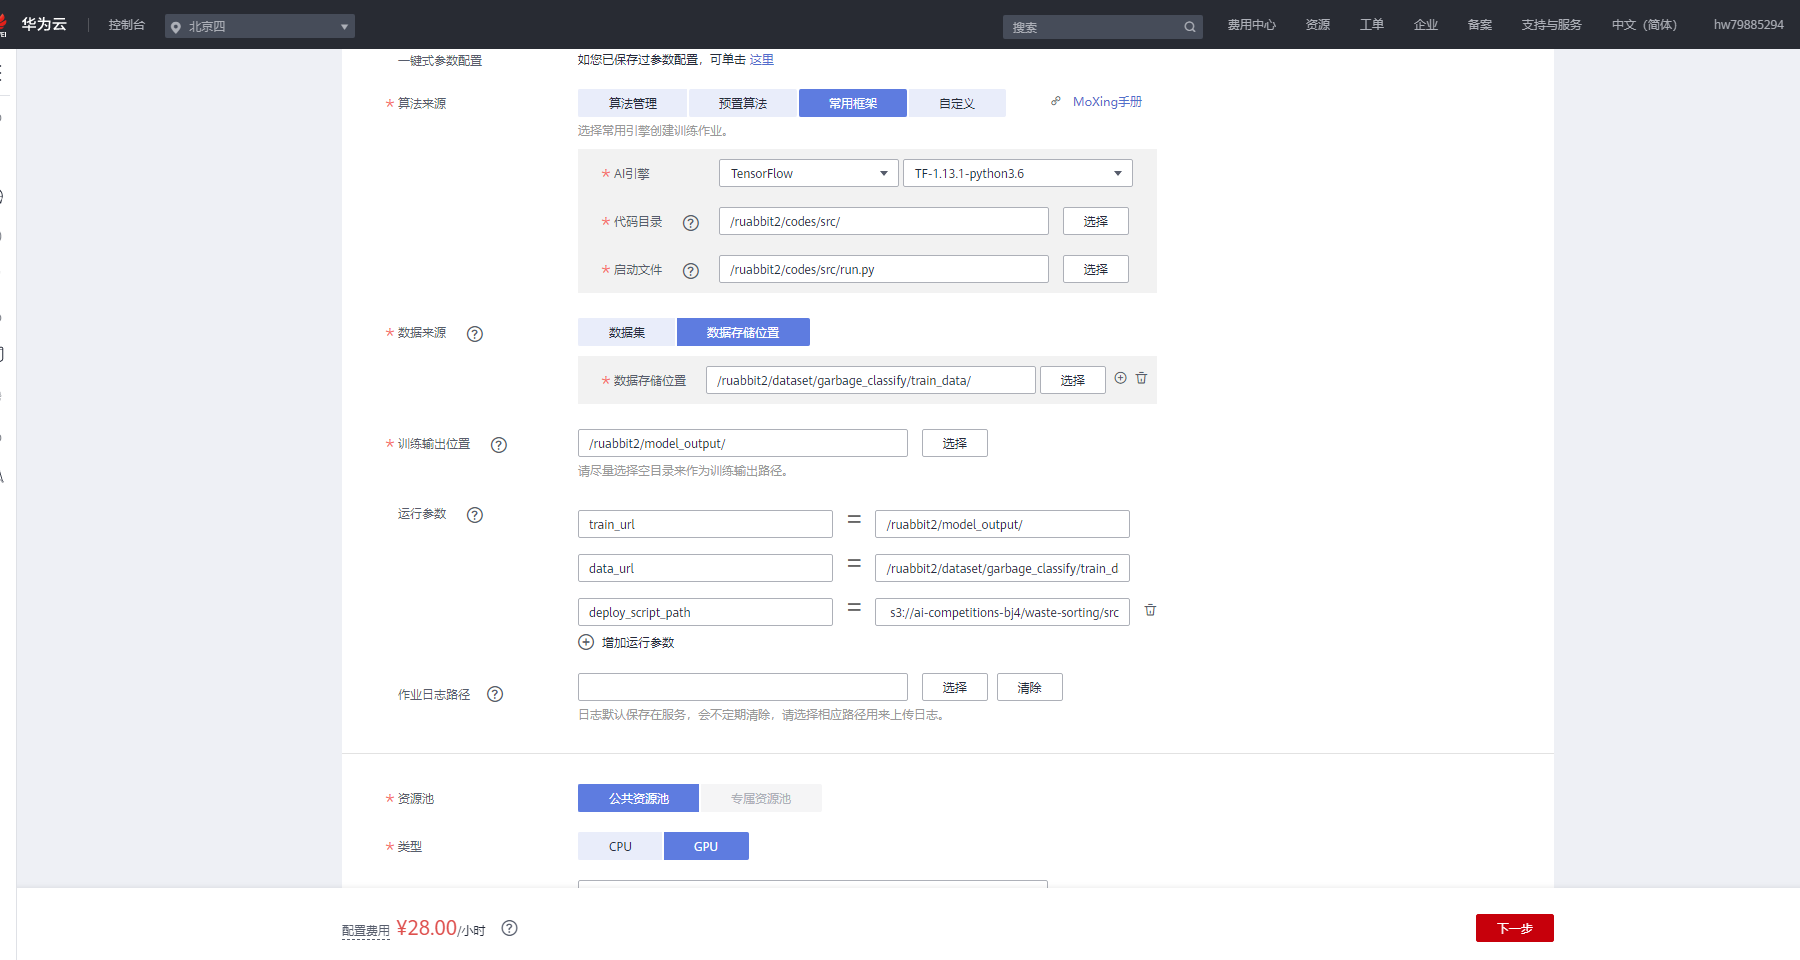The image size is (1800, 960).
Task: Open the hw79885294 account menu
Action: coord(1748,25)
